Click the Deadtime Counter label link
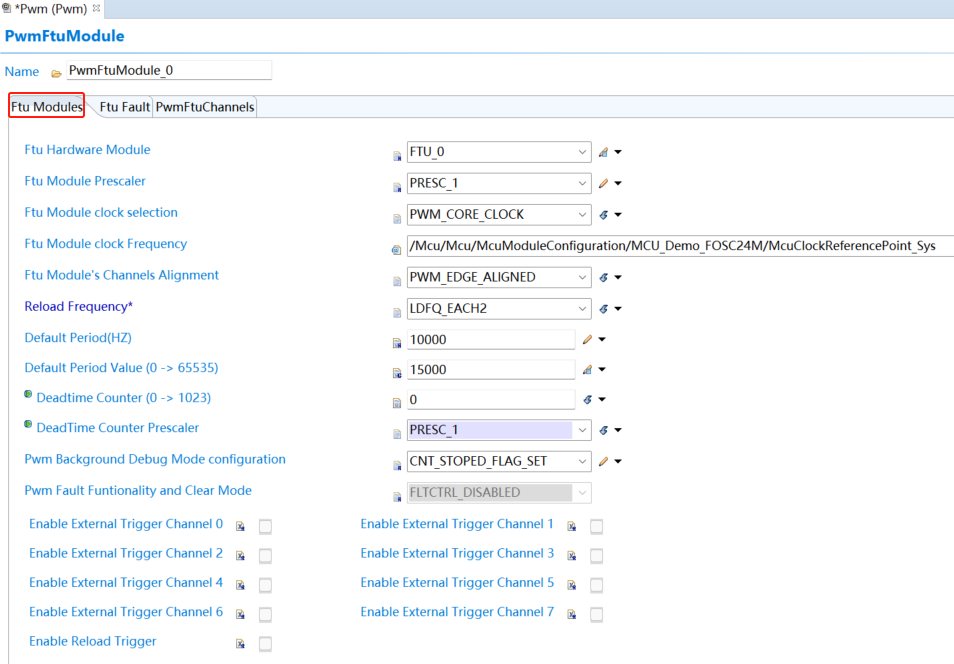Screen dimensions: 954x664 123,398
